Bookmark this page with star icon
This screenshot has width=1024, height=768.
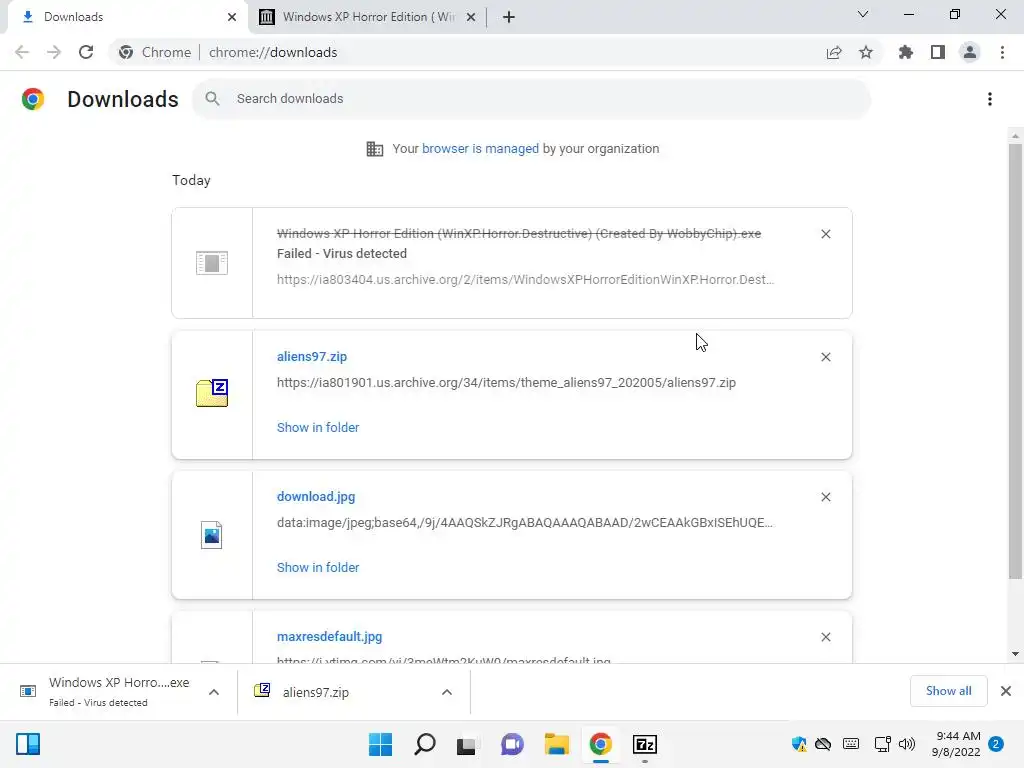click(866, 52)
